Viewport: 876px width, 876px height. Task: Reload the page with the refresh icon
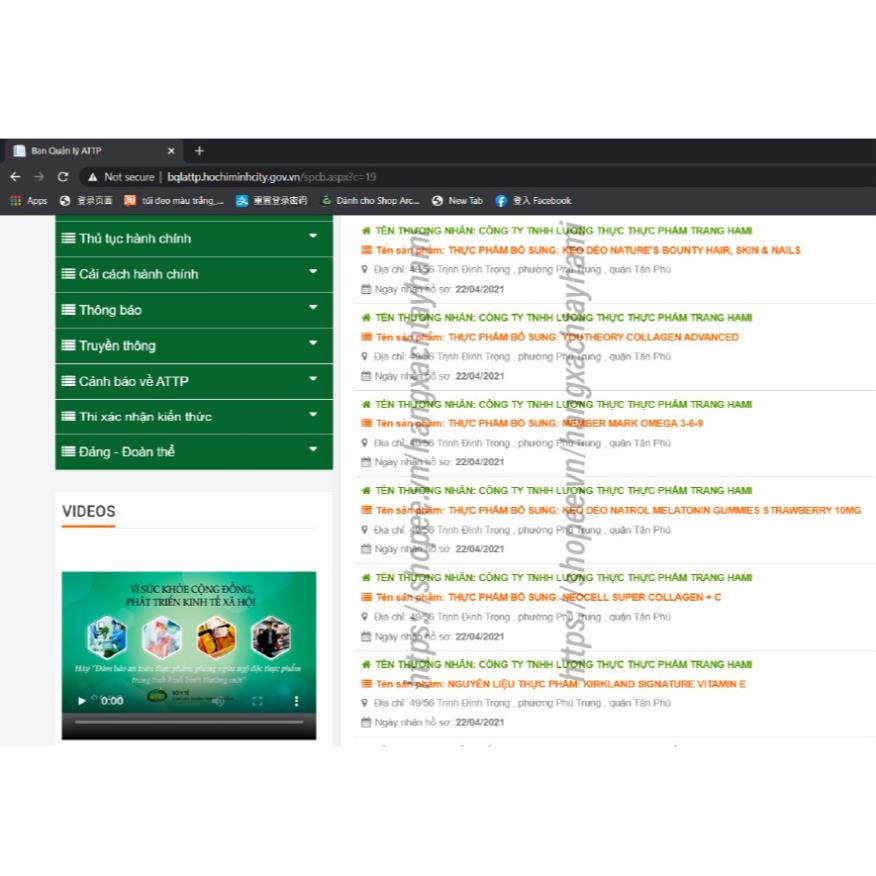point(63,177)
